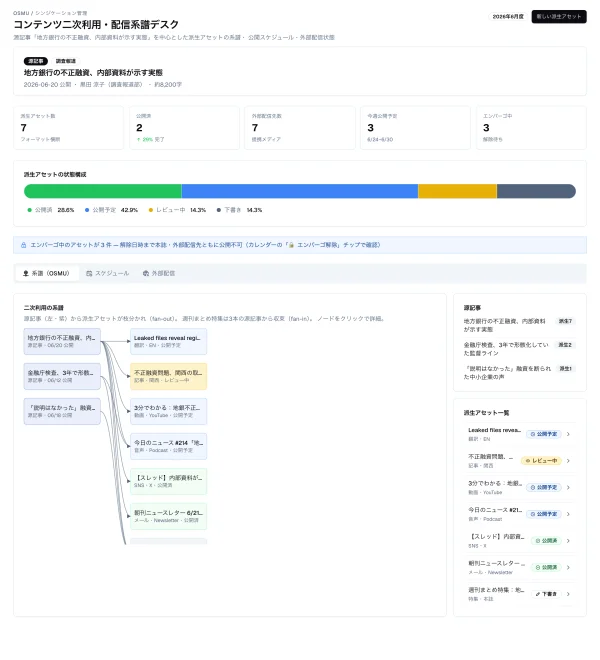Click the 2026年6月度 badge
600x660 pixels.
508,16
